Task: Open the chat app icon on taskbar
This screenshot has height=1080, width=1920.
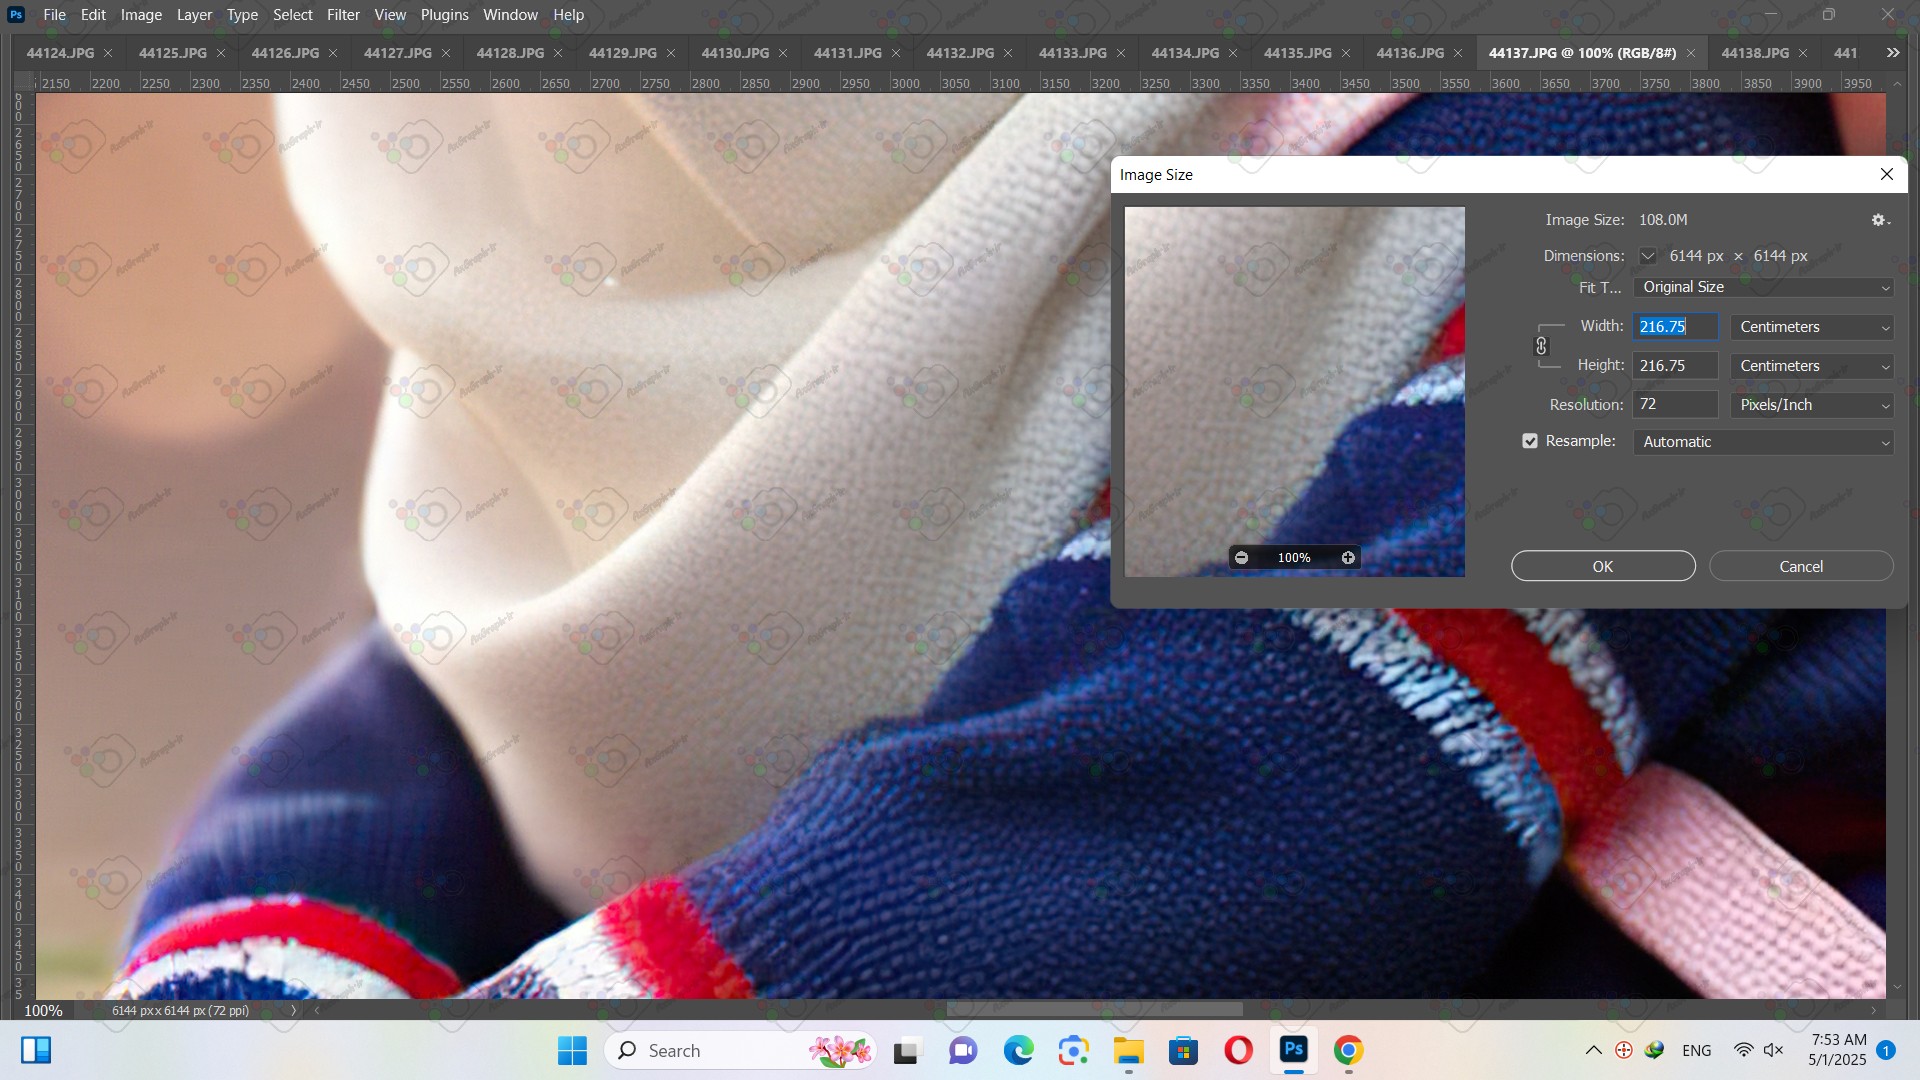Action: click(x=963, y=1051)
